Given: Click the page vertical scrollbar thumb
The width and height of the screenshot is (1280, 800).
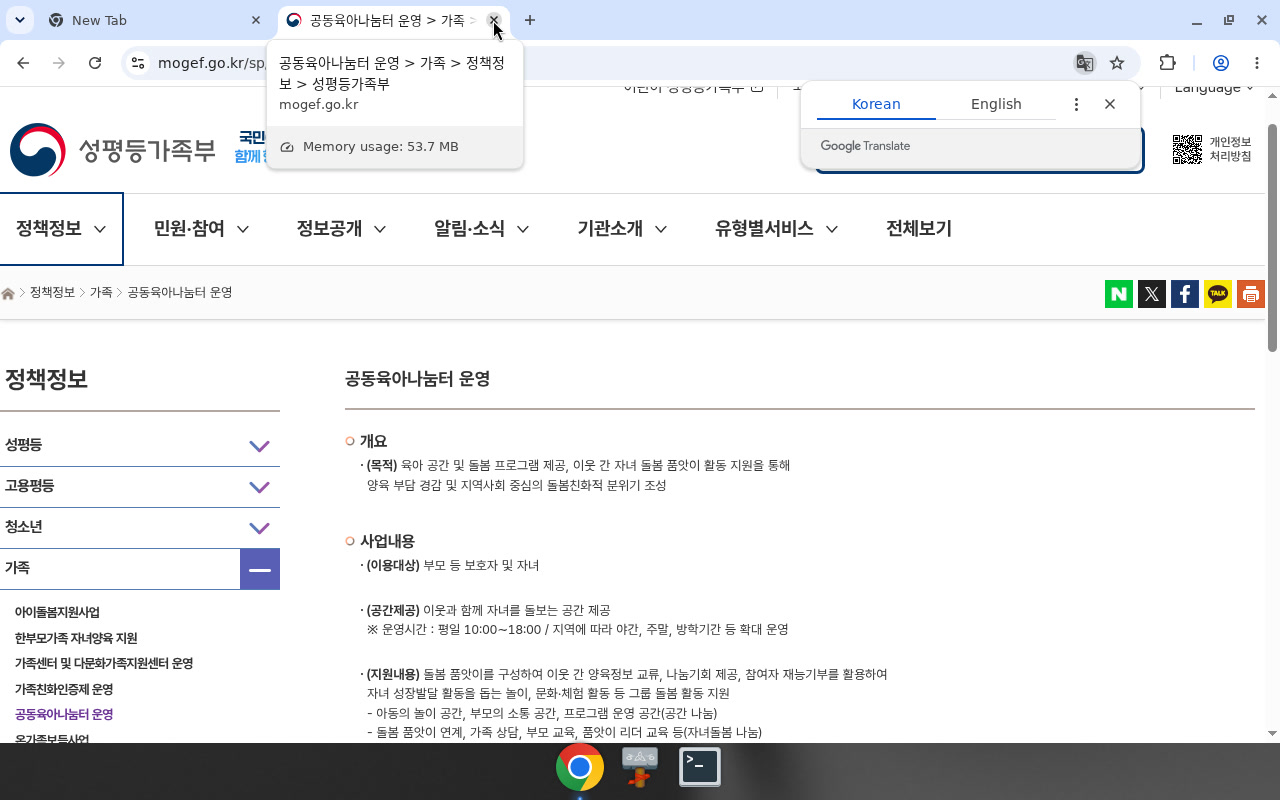Looking at the screenshot, I should coord(1272,237).
